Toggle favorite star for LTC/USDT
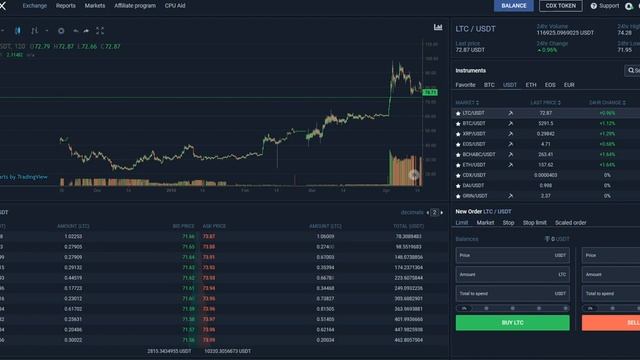 point(458,113)
